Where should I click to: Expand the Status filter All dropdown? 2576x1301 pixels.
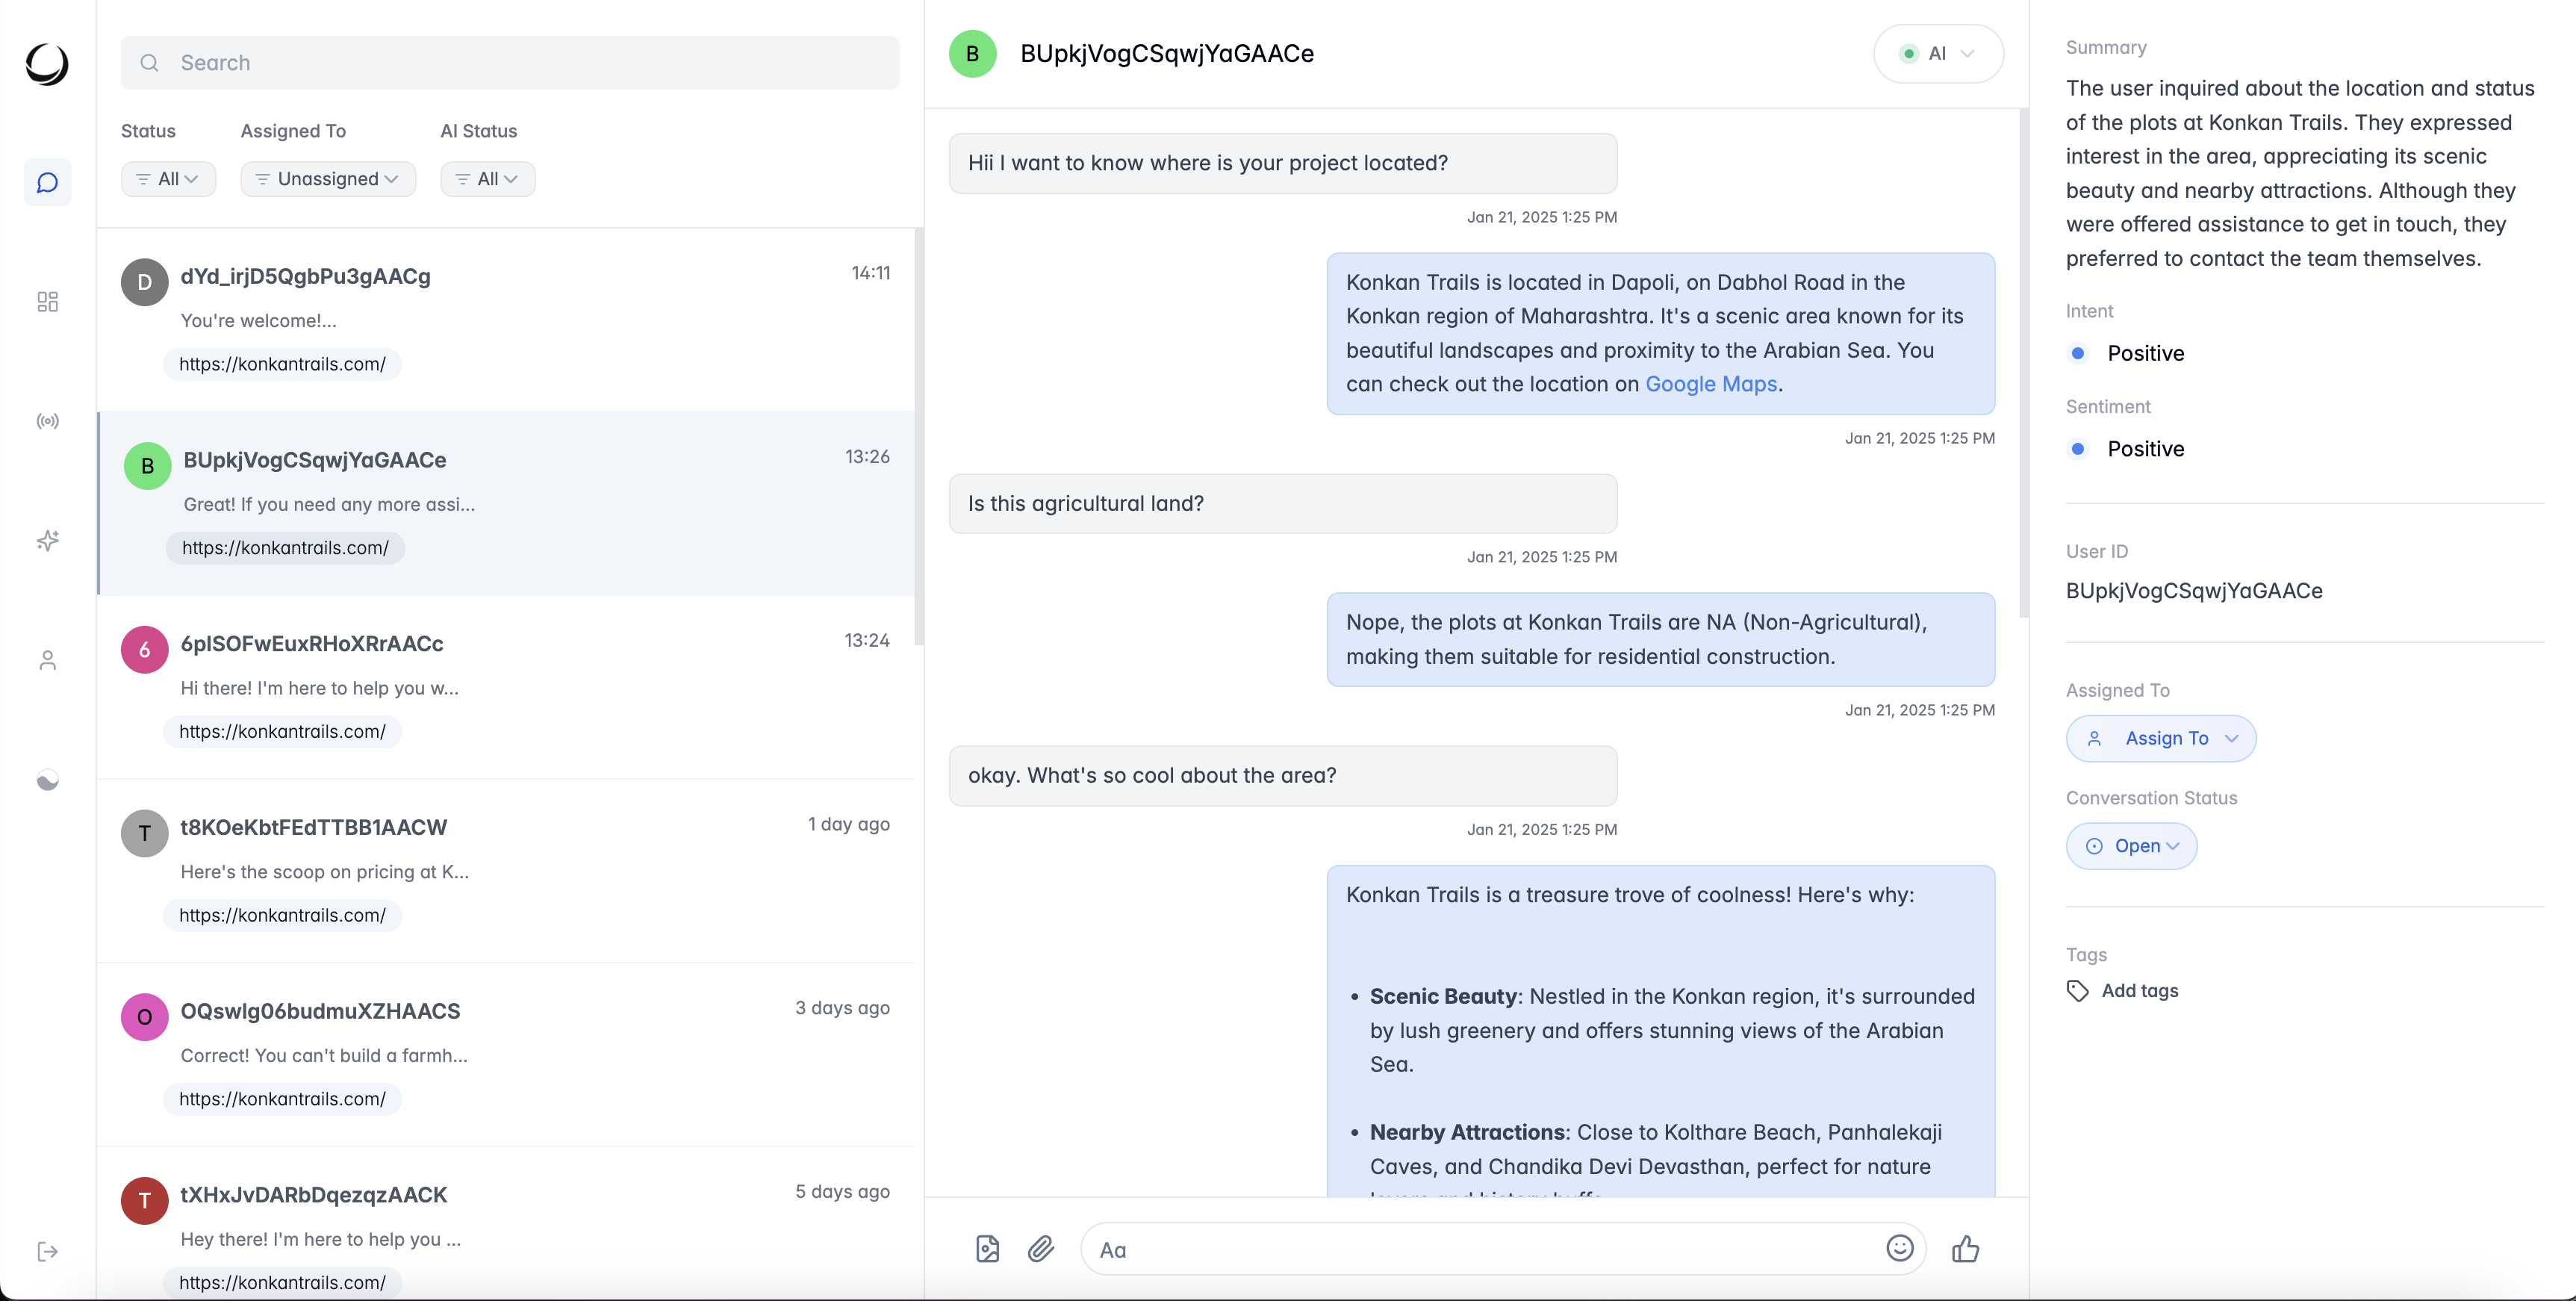[168, 179]
